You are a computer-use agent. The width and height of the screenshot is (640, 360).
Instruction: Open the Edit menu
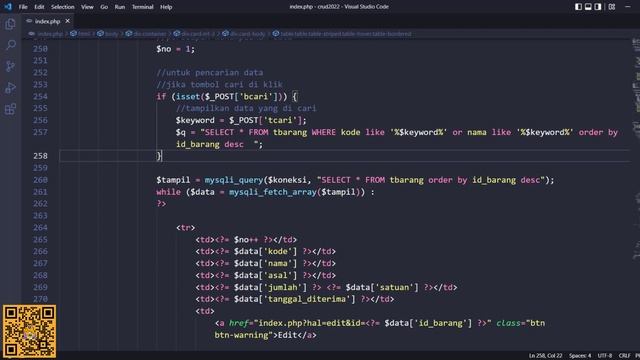(39, 7)
